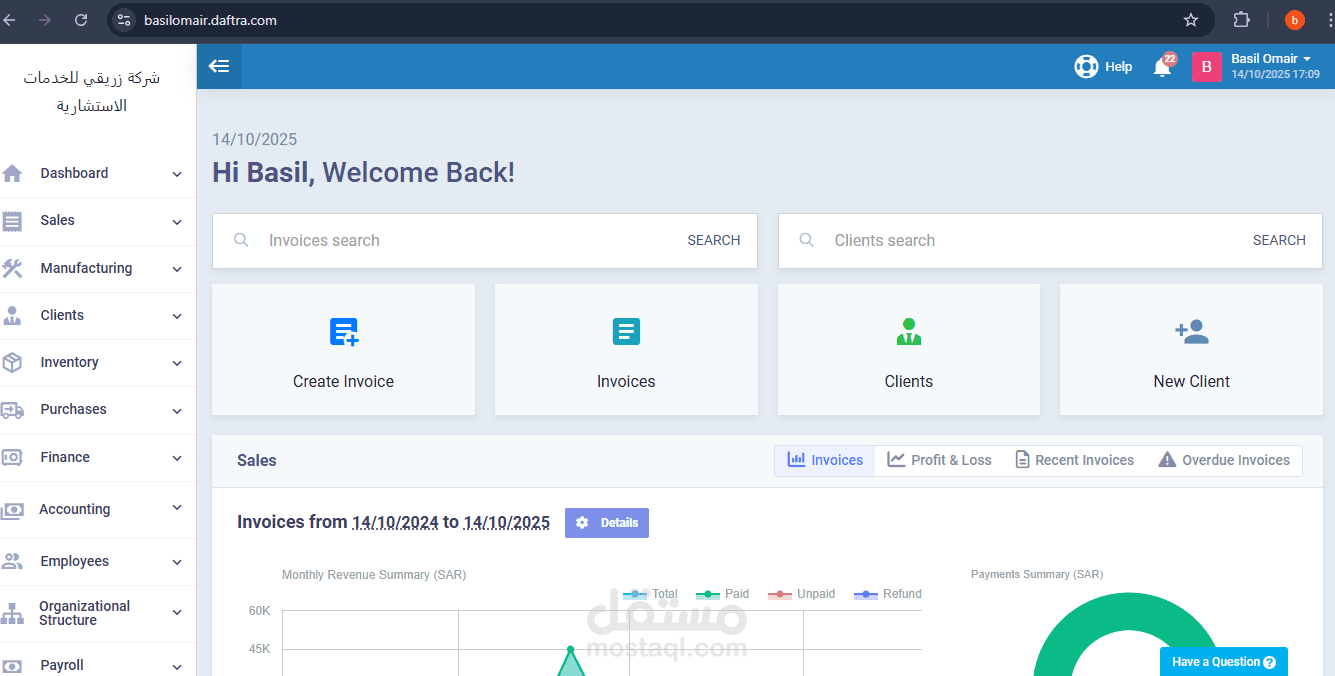The width and height of the screenshot is (1335, 676).
Task: Expand the Clients menu chevron in sidebar
Action: coord(177,316)
